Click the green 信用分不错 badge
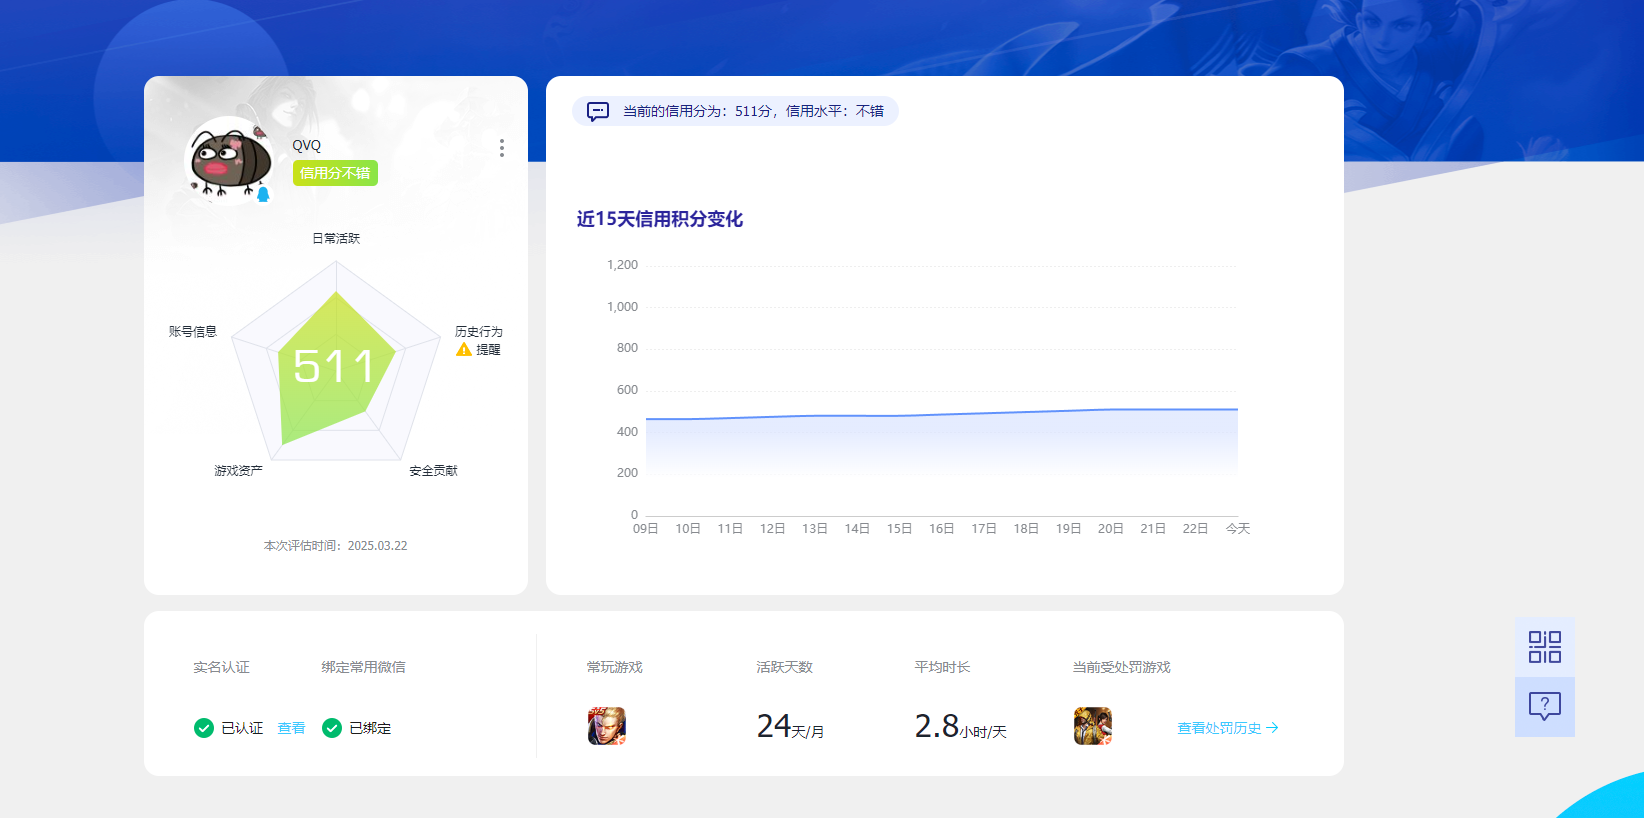Screen dimensions: 1644x818 (x=335, y=173)
